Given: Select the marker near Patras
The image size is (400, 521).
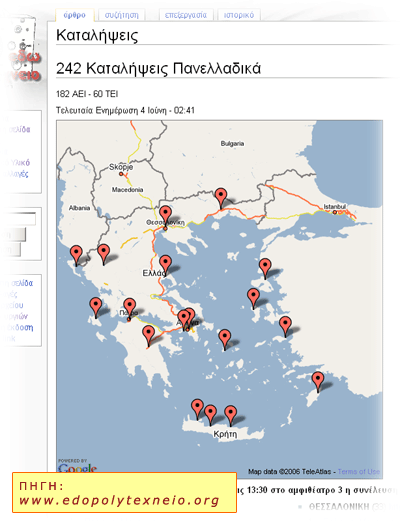Looking at the screenshot, I should 129,307.
